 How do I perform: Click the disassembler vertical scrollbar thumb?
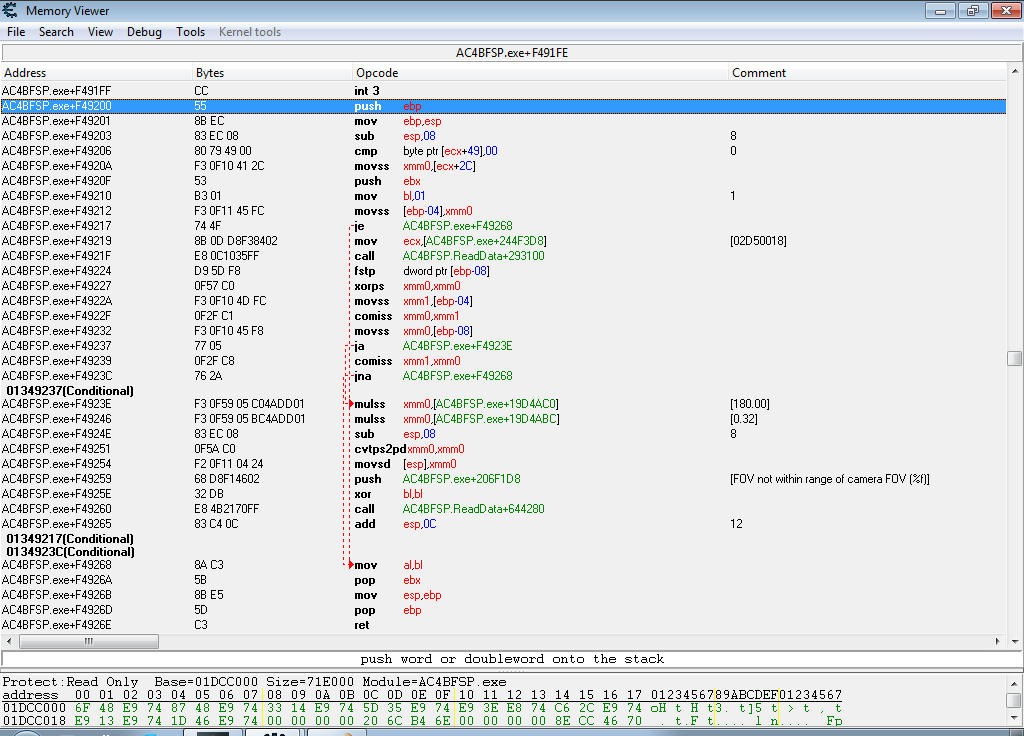point(1015,358)
